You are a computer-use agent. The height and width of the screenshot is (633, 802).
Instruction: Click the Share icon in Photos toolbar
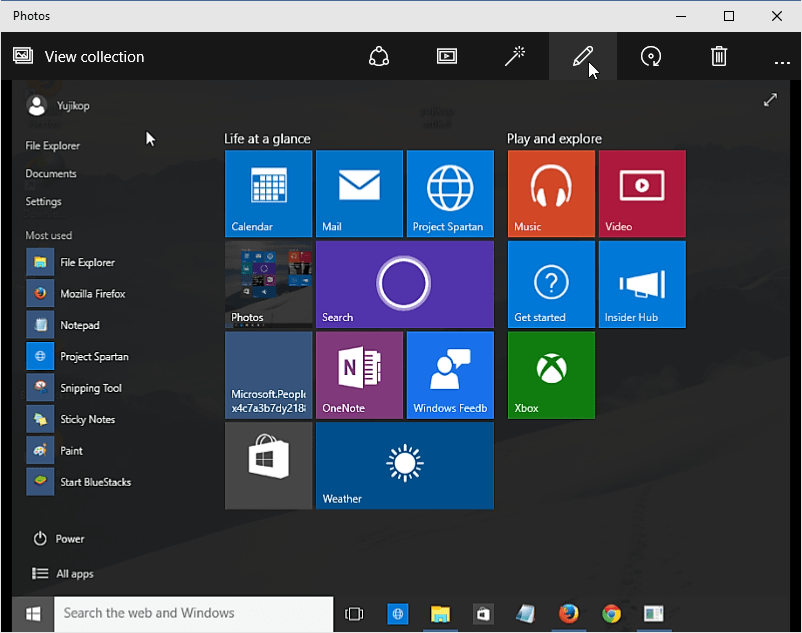378,56
